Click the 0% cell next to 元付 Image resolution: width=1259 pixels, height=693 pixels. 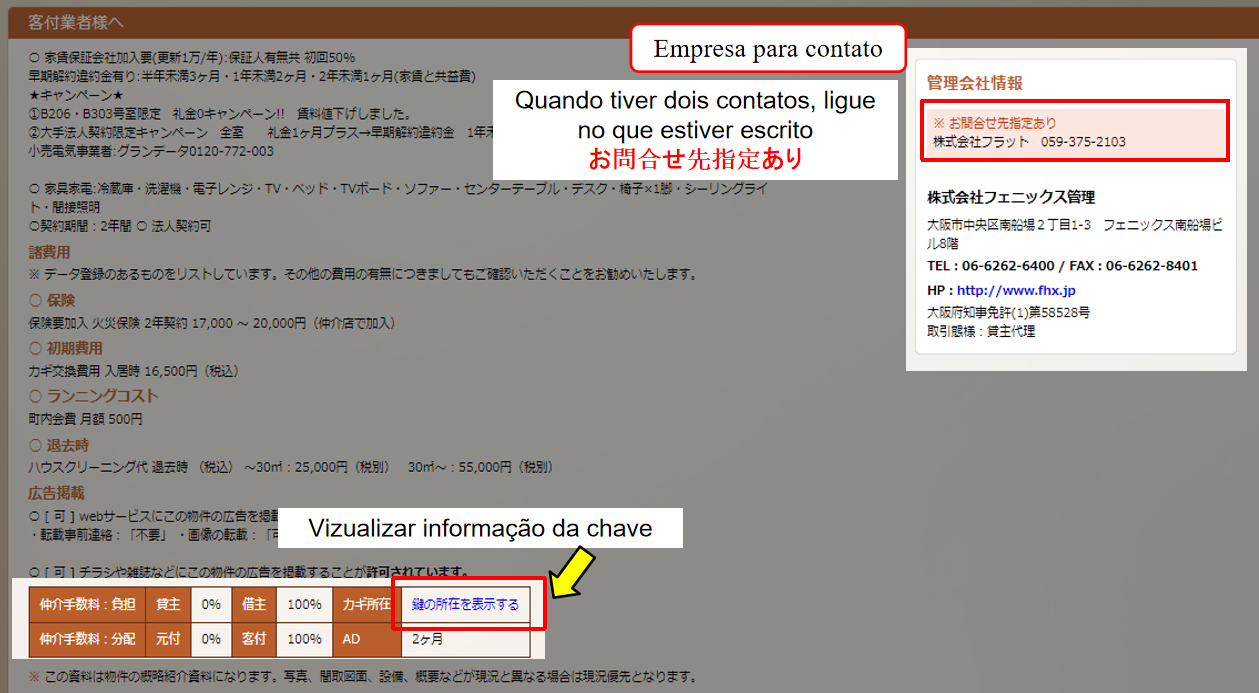[x=211, y=638]
